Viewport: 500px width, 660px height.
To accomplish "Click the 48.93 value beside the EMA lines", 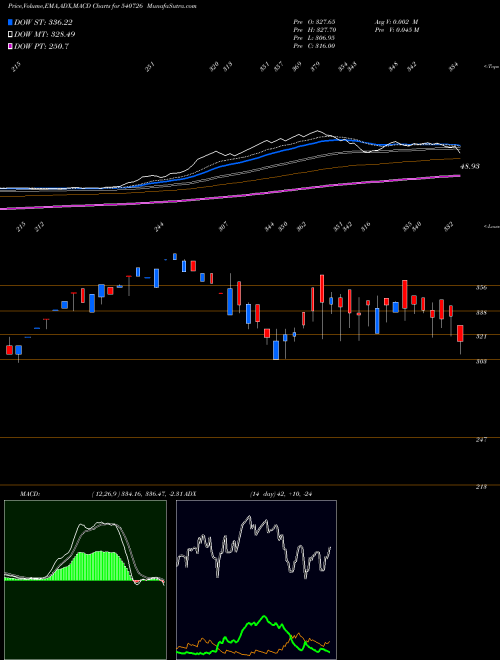I will 470,166.
